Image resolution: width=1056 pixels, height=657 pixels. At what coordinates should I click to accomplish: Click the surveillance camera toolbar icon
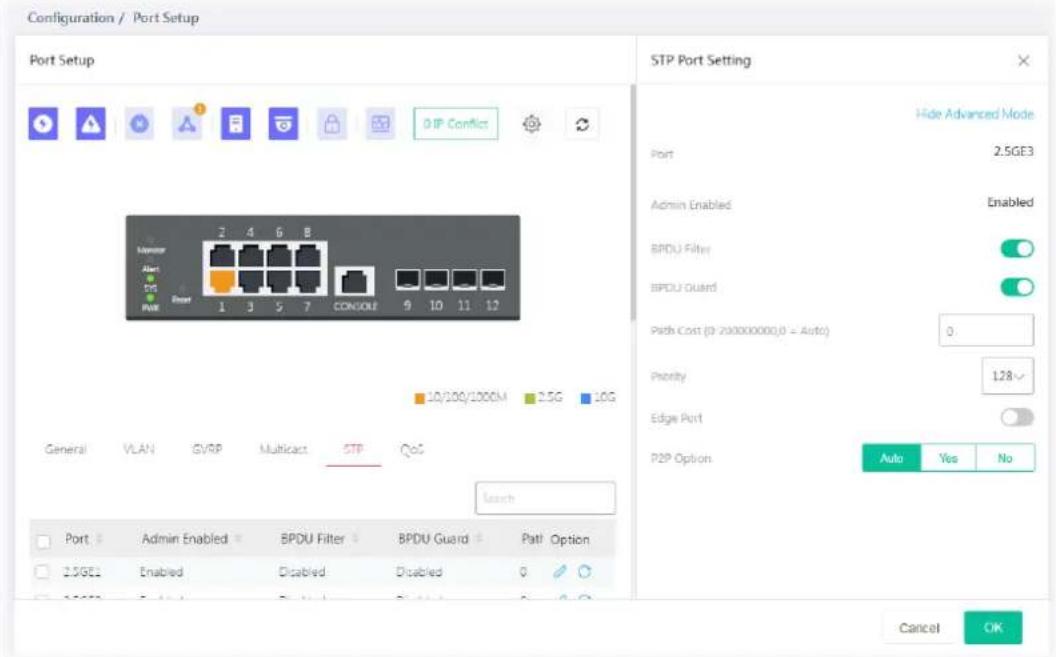click(x=284, y=124)
